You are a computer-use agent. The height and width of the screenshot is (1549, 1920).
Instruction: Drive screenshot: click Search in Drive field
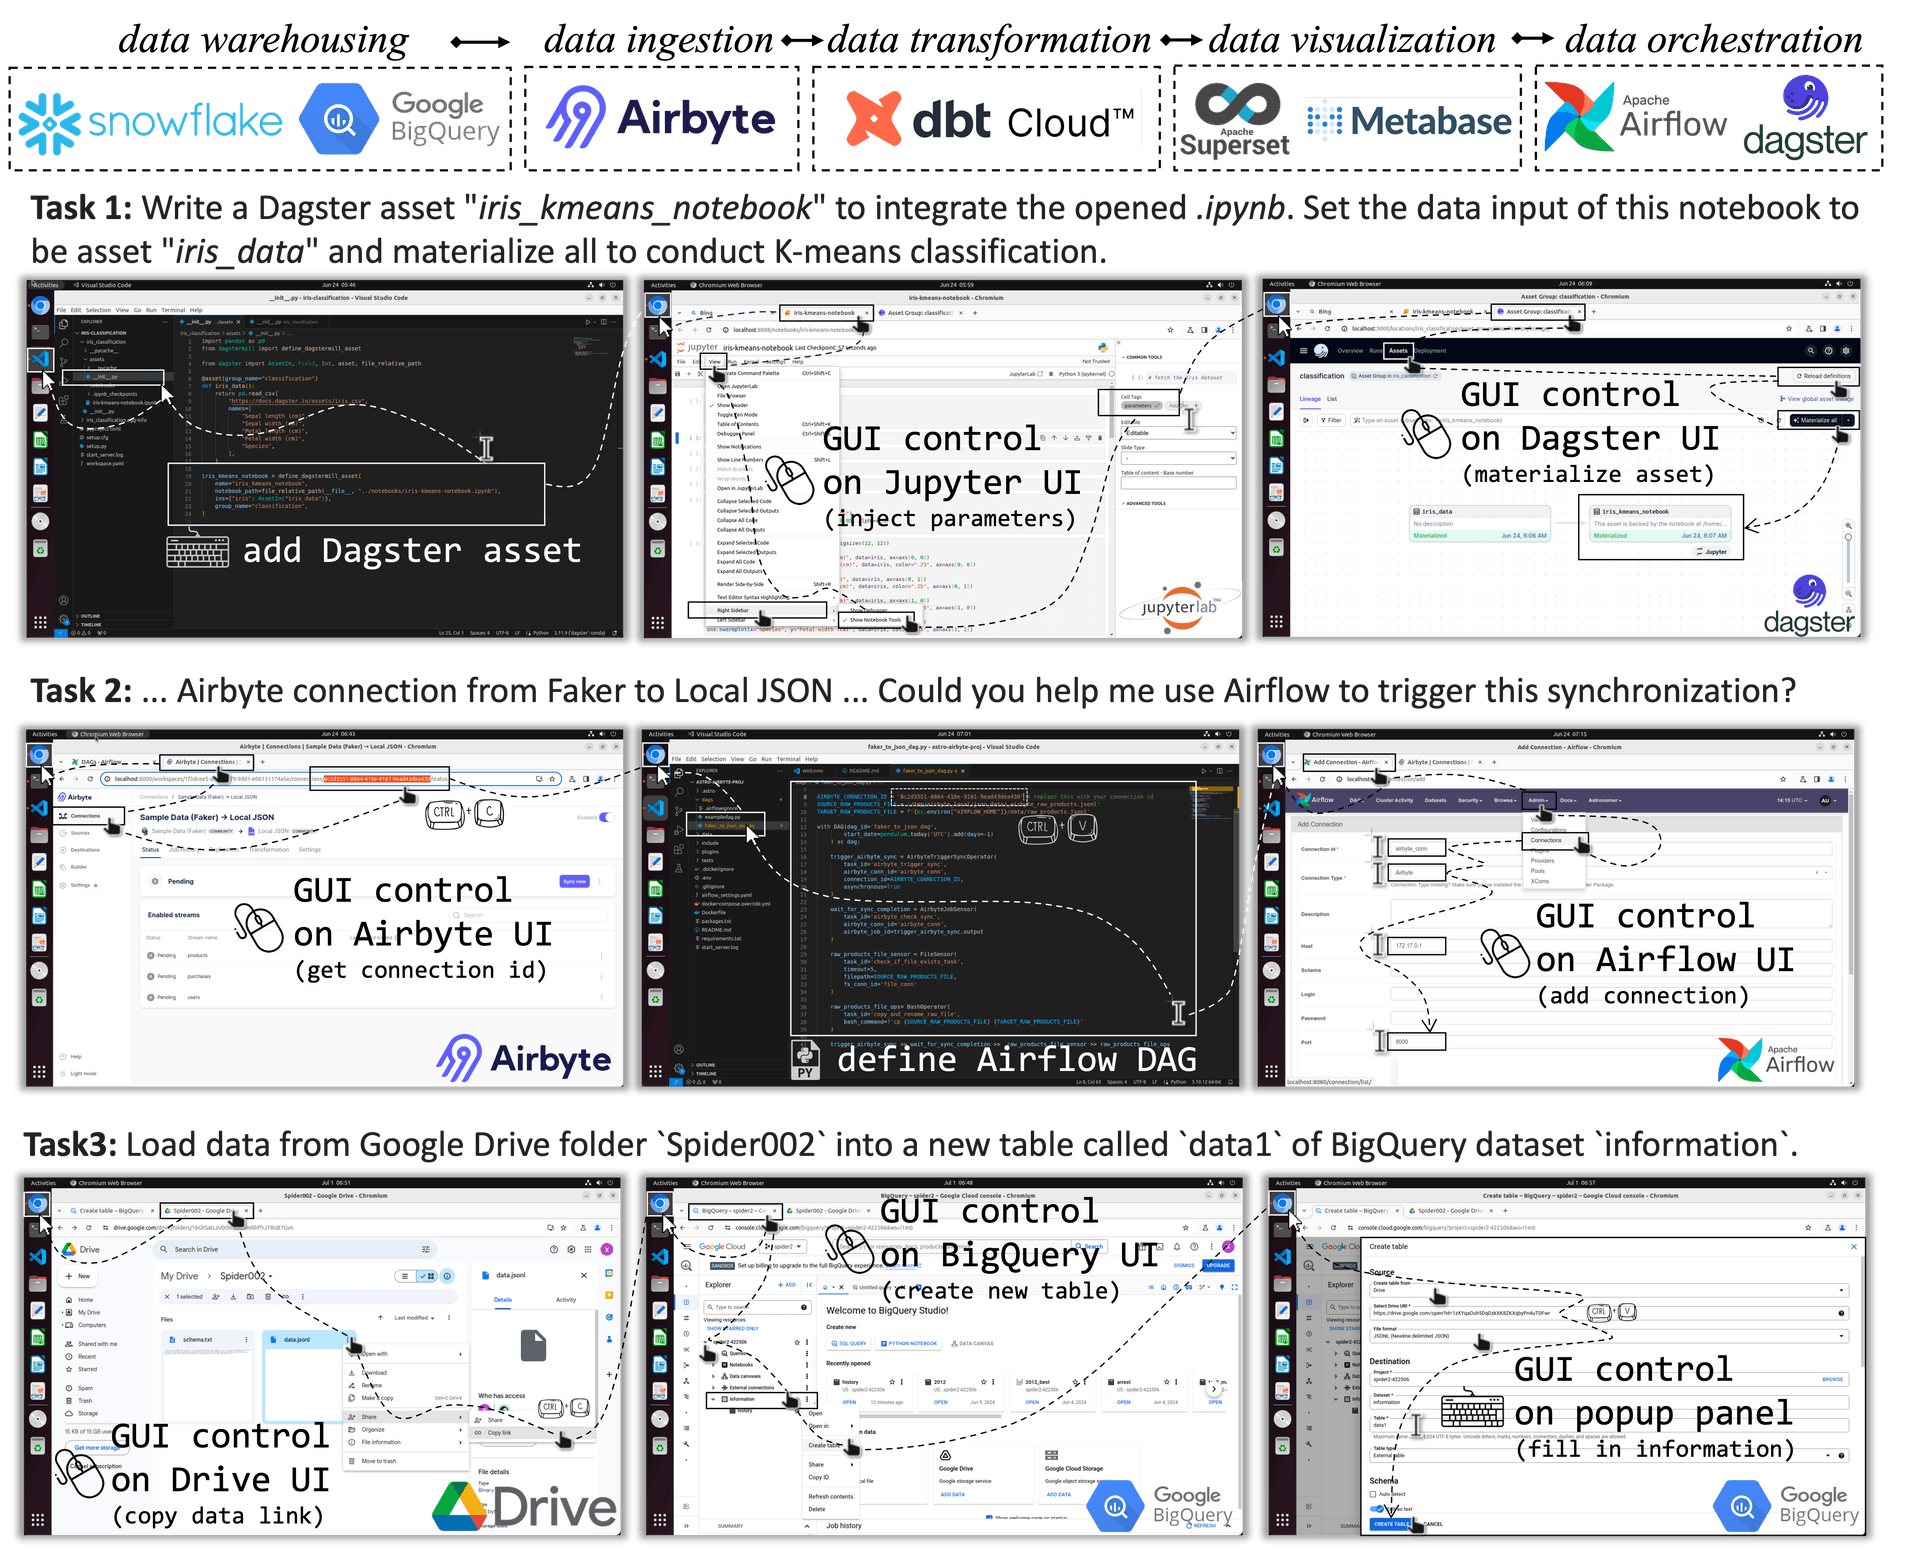click(296, 1249)
